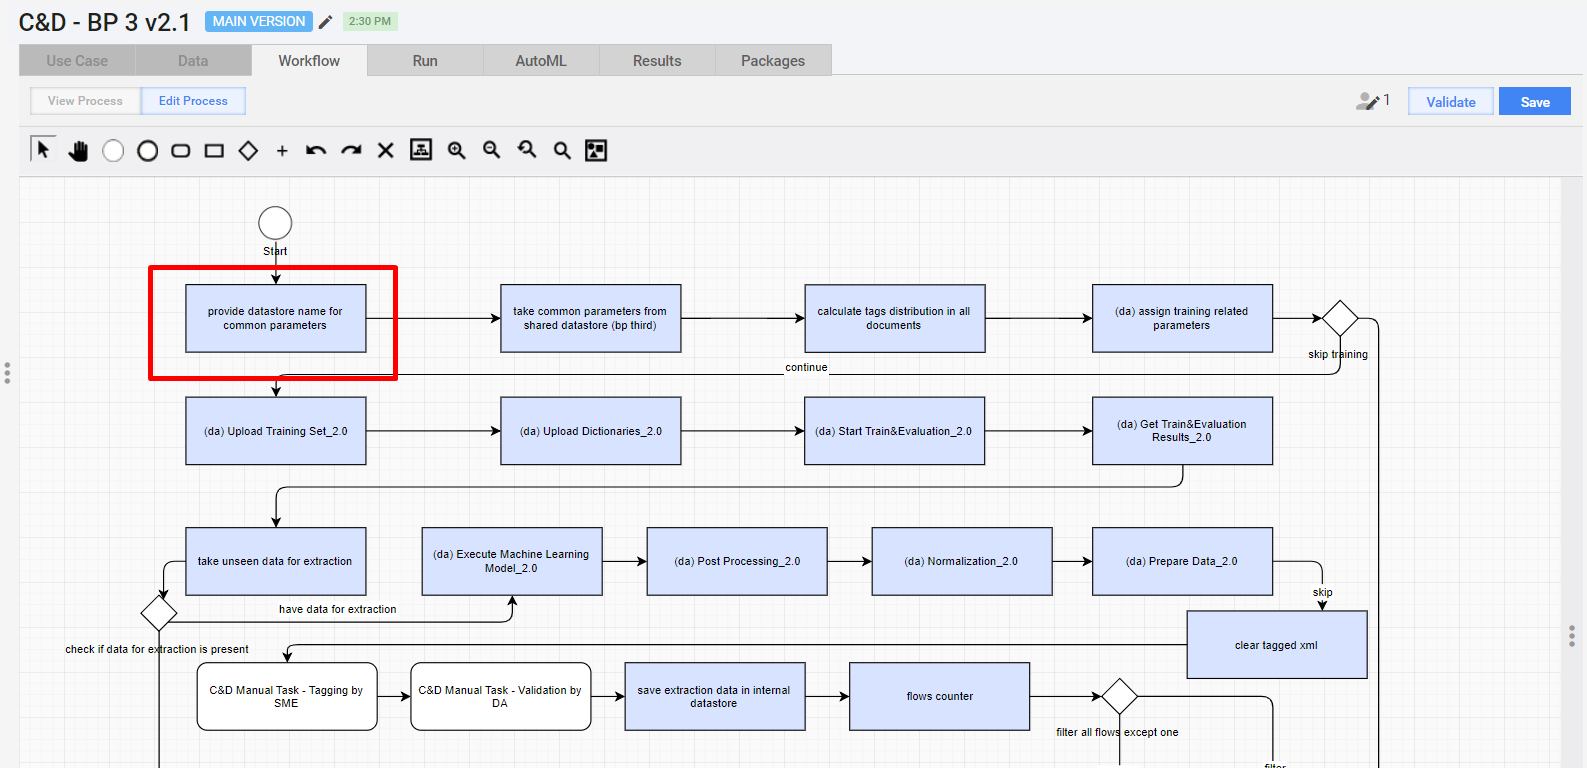Image resolution: width=1587 pixels, height=768 pixels.
Task: Select '(da) Start Train&Evaluation_2.0' node
Action: pos(895,431)
